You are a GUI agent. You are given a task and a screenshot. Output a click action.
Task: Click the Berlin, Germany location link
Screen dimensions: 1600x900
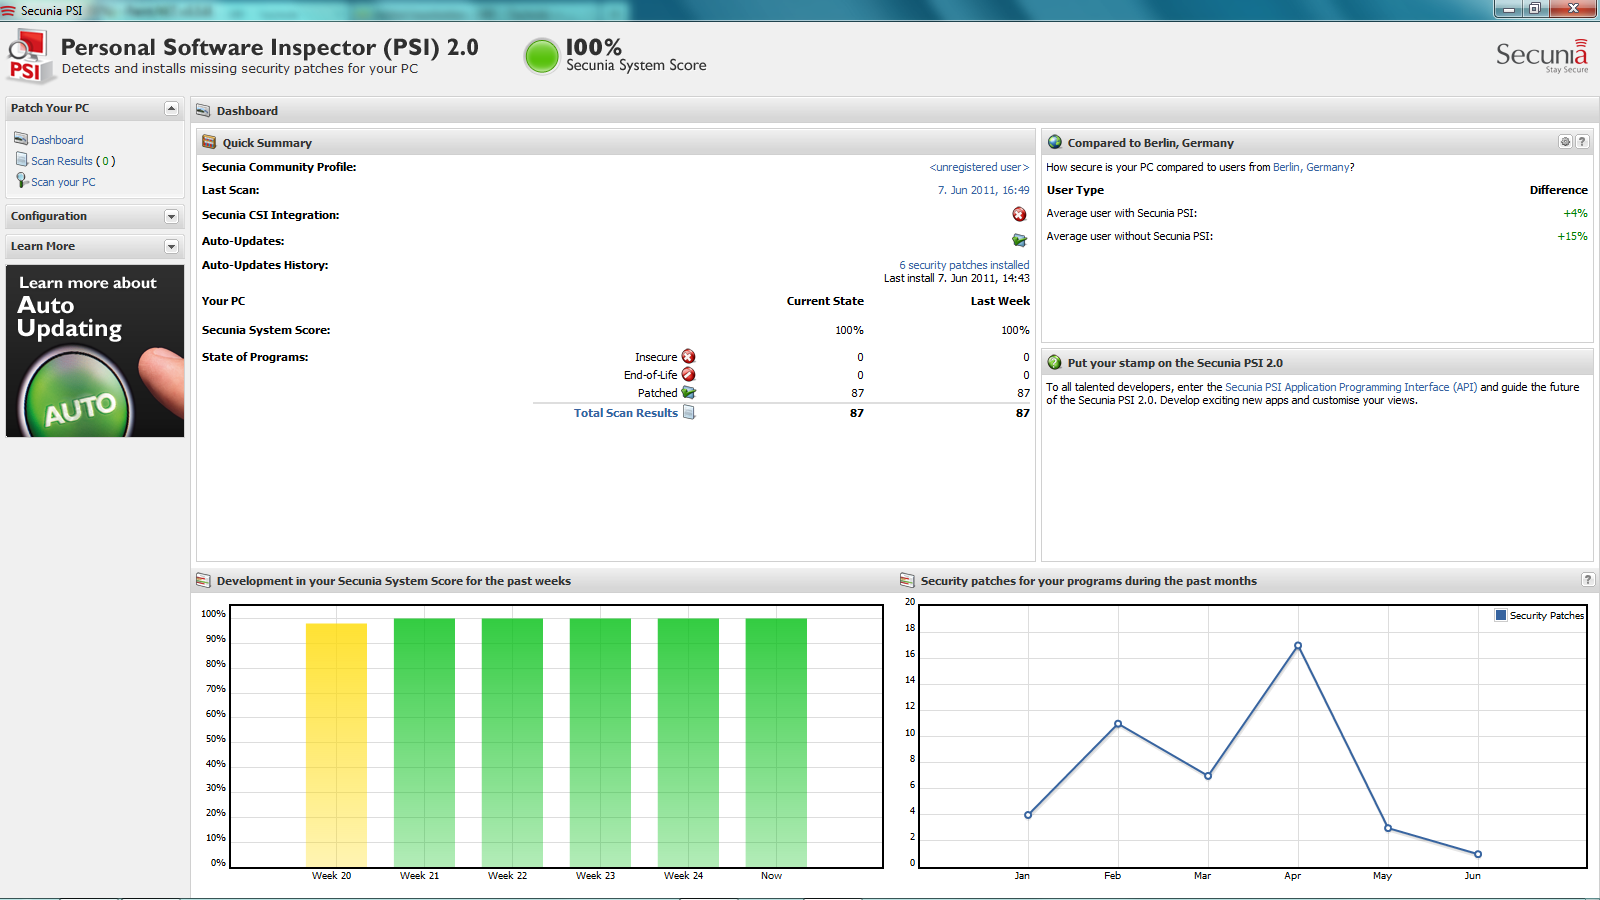point(1311,167)
